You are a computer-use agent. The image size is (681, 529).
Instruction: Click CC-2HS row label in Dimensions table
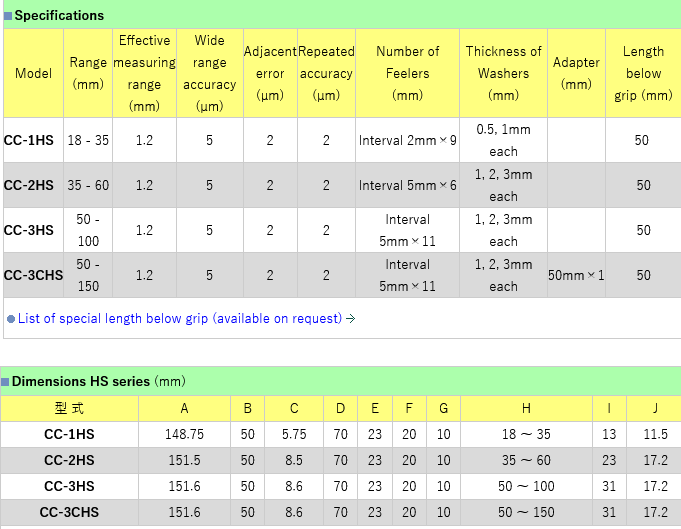click(69, 460)
